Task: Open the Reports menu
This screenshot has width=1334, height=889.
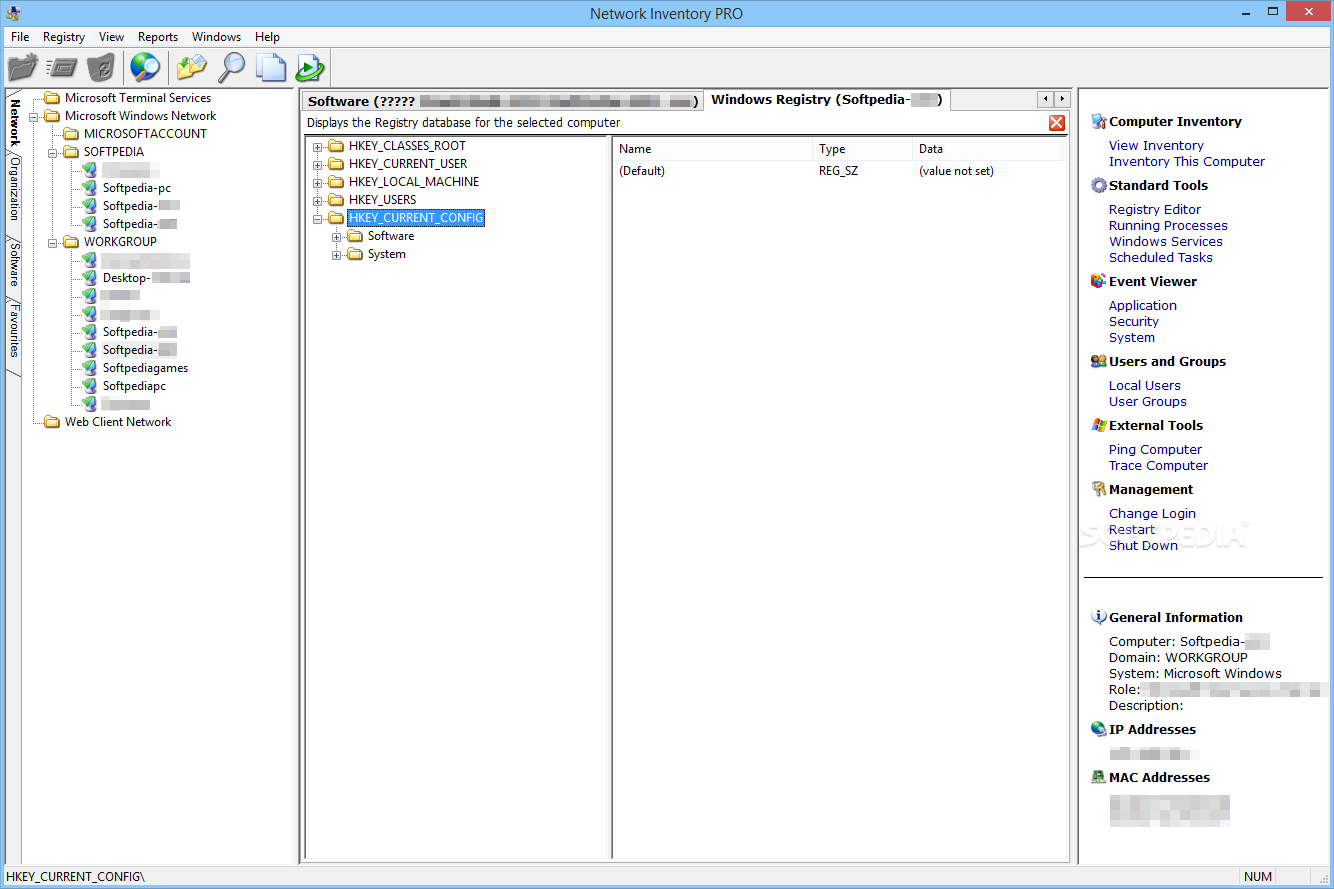Action: click(x=158, y=37)
